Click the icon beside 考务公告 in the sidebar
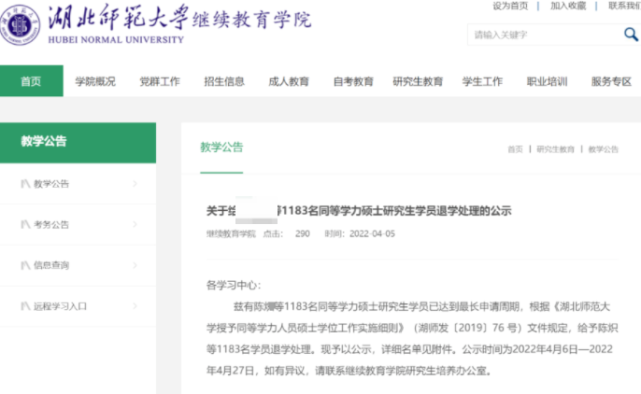The image size is (641, 394). coord(25,224)
